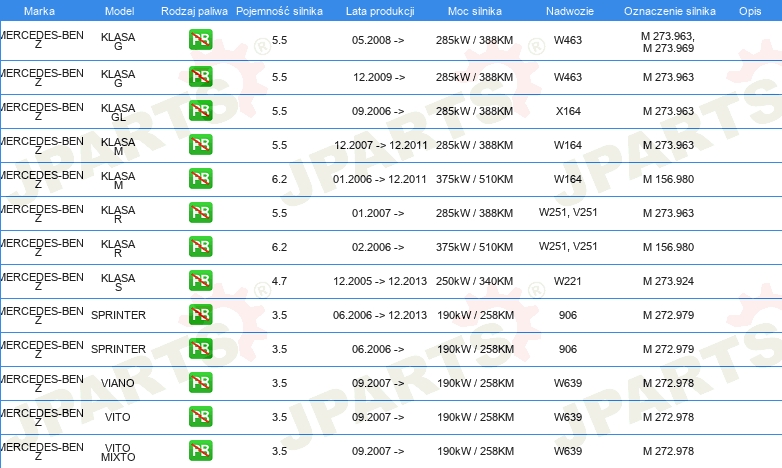Click 285kW / 388KM power in Klasa GL row
Screen dimensions: 782x468
click(x=474, y=111)
